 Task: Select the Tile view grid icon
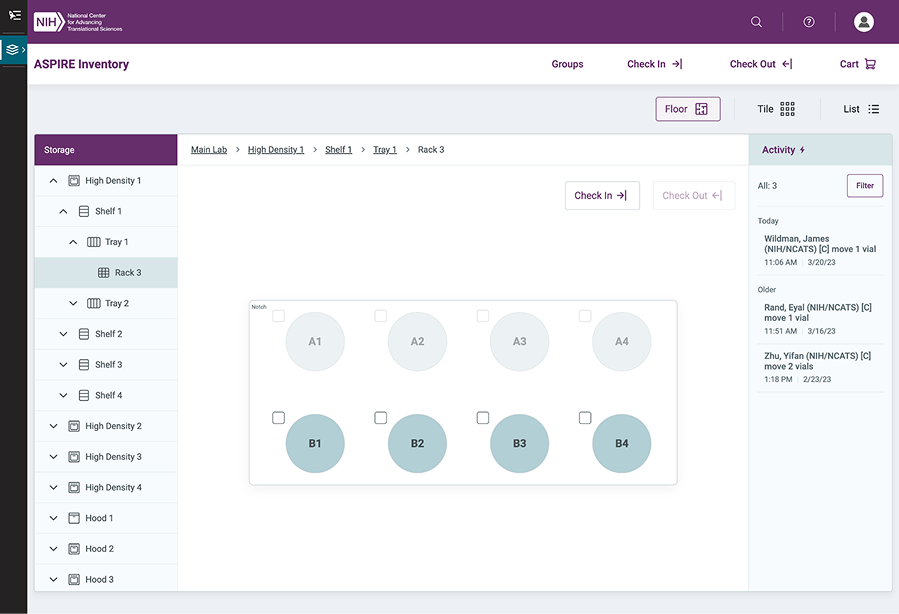click(x=790, y=109)
